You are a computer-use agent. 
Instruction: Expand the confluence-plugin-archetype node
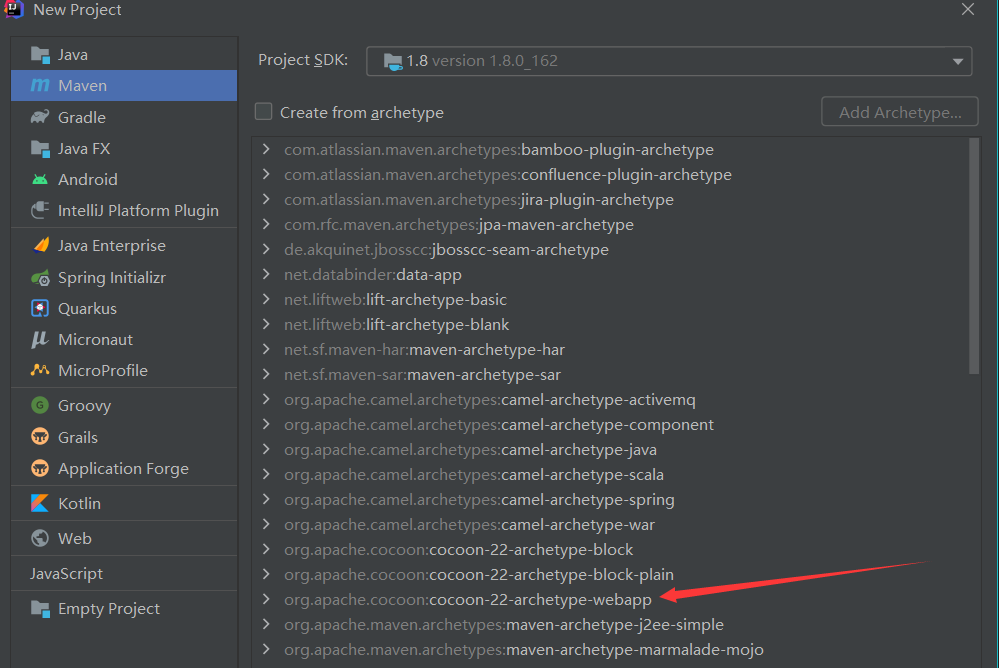(266, 174)
